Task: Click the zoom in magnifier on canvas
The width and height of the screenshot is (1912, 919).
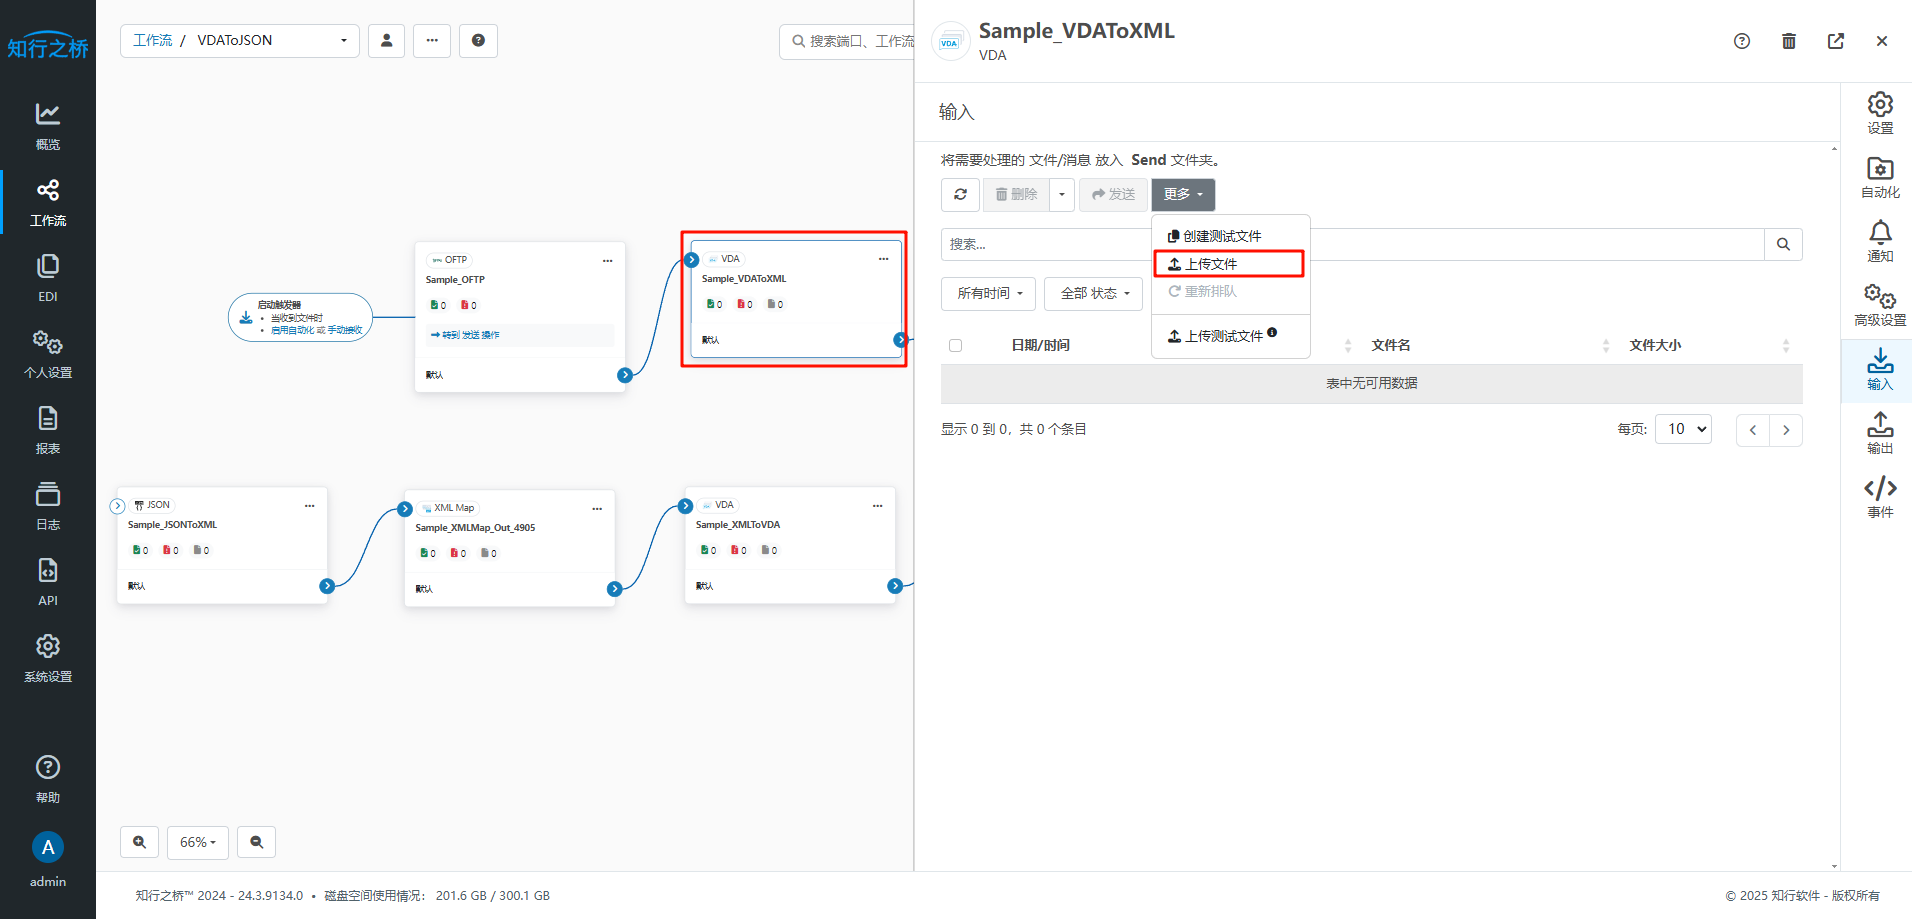Action: tap(139, 842)
